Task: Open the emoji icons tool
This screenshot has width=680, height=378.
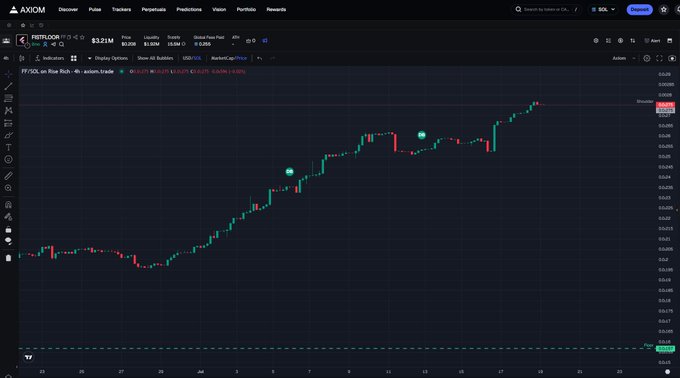Action: click(x=8, y=160)
